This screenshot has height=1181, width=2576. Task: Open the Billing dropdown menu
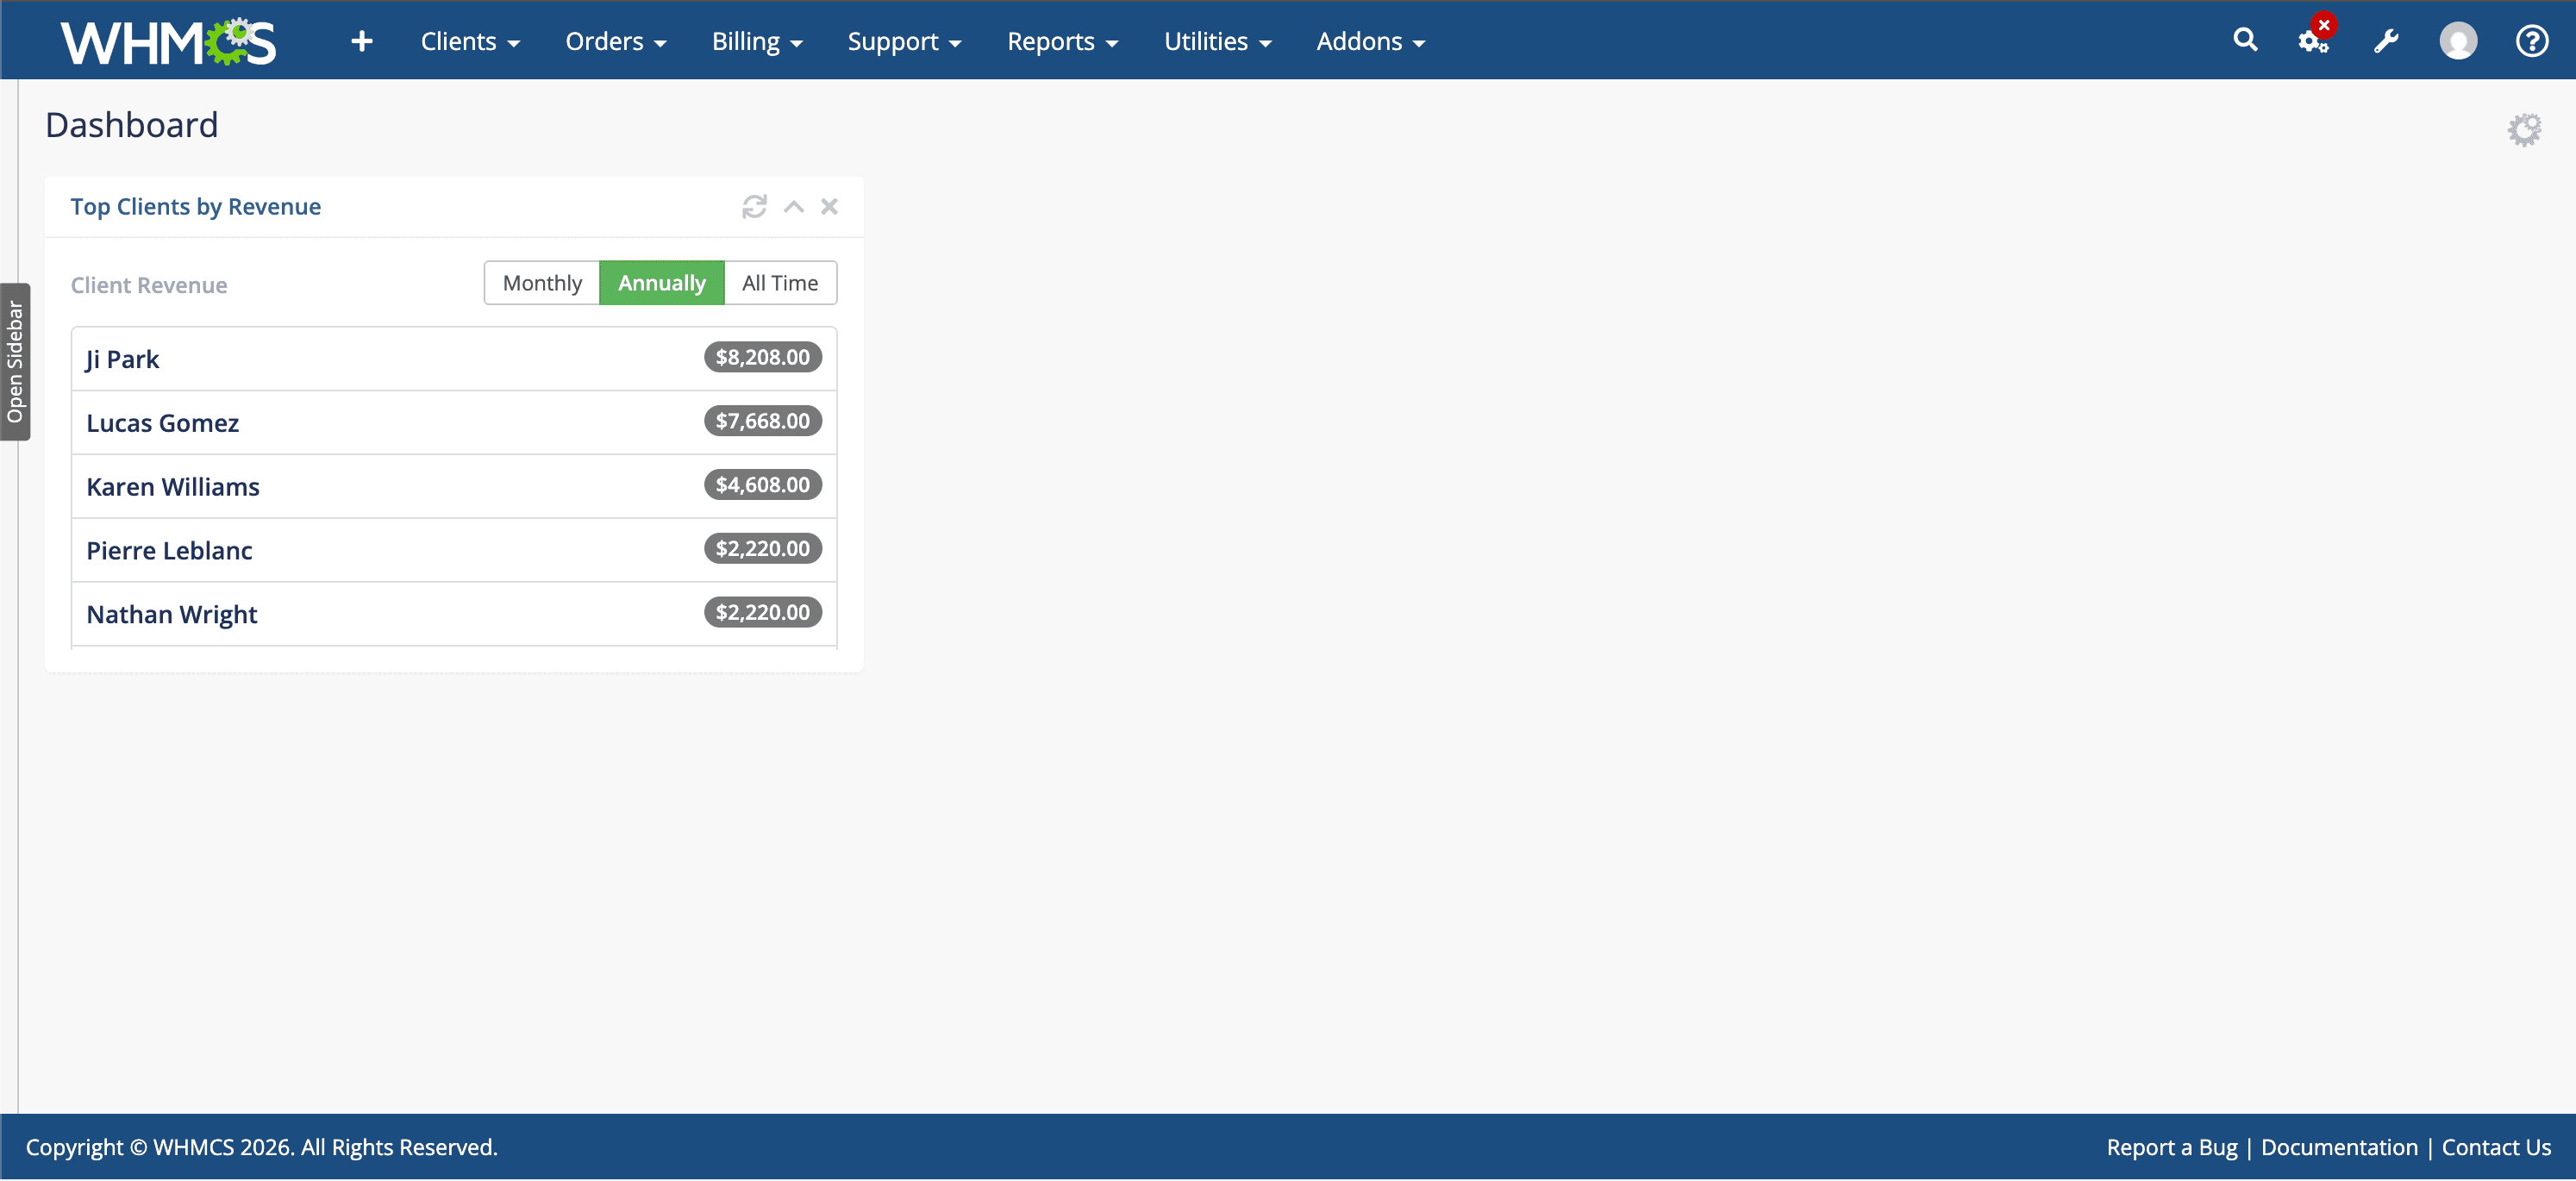(x=756, y=41)
